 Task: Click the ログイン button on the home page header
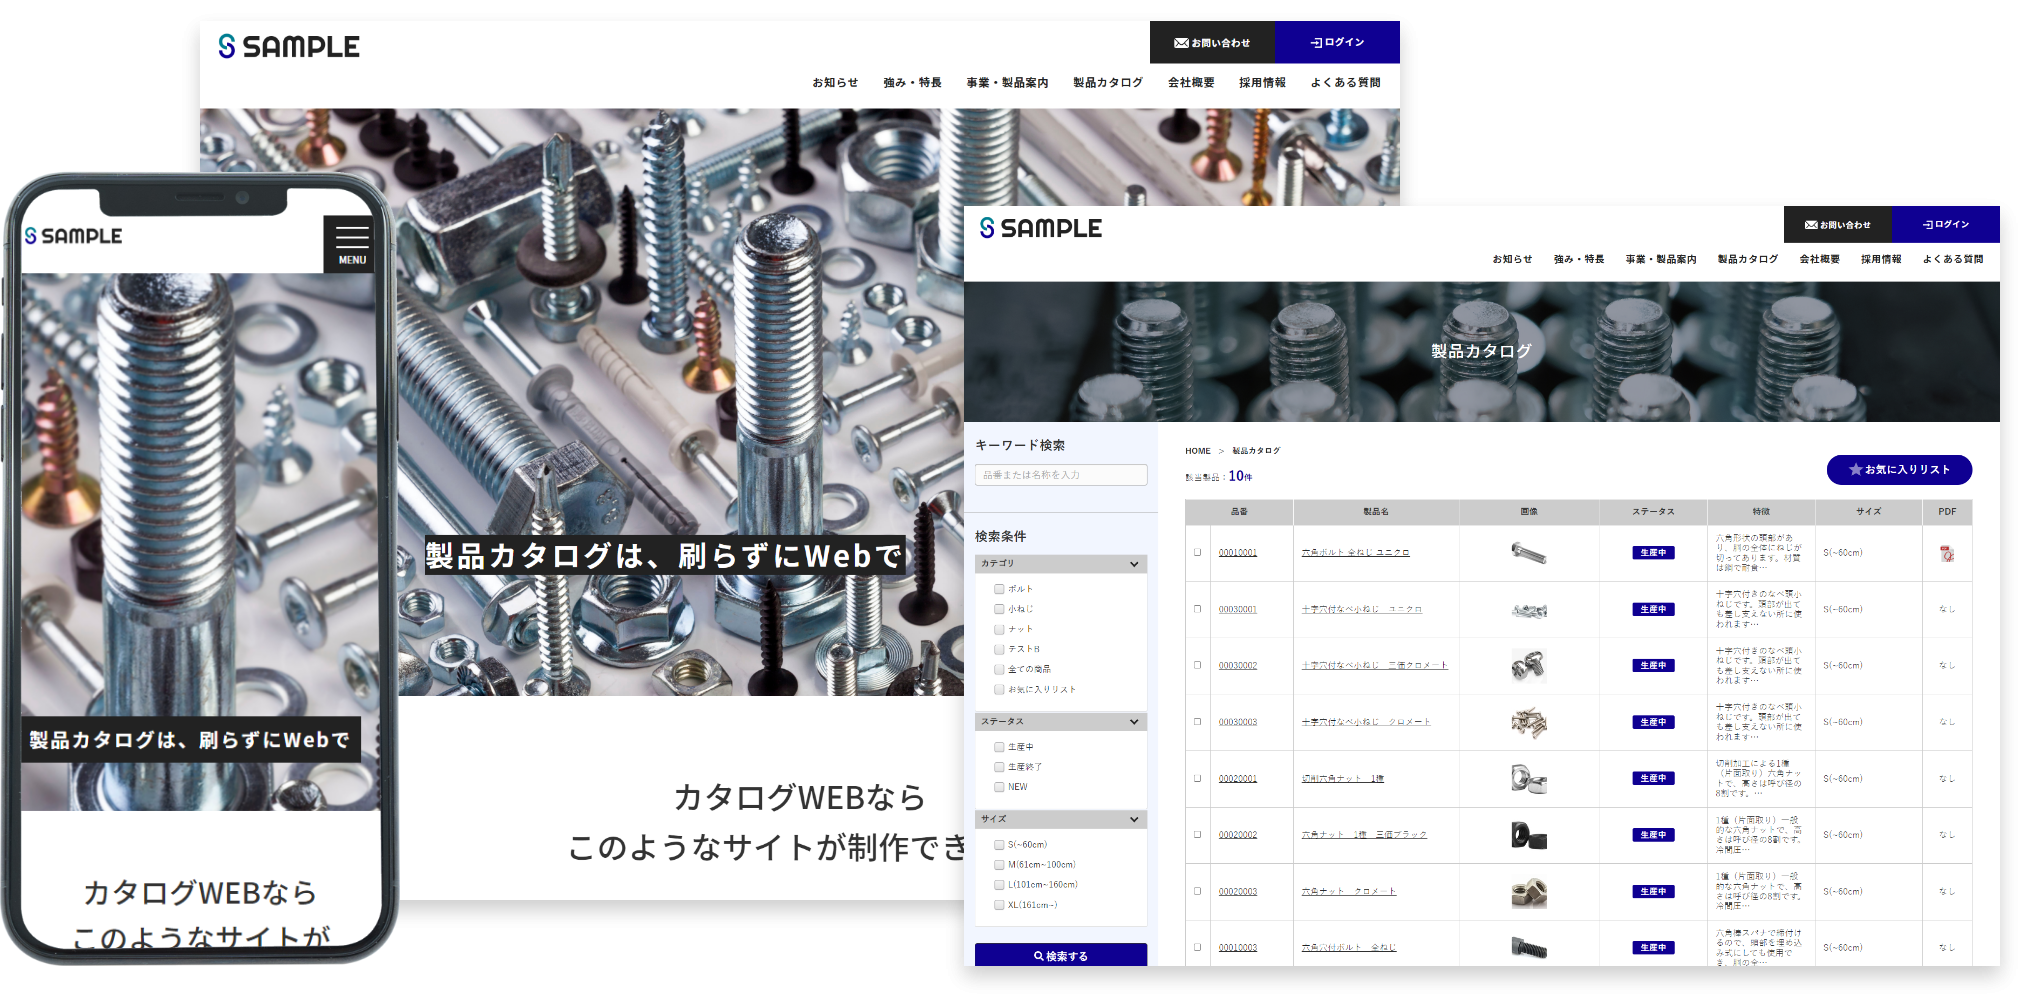click(1337, 43)
